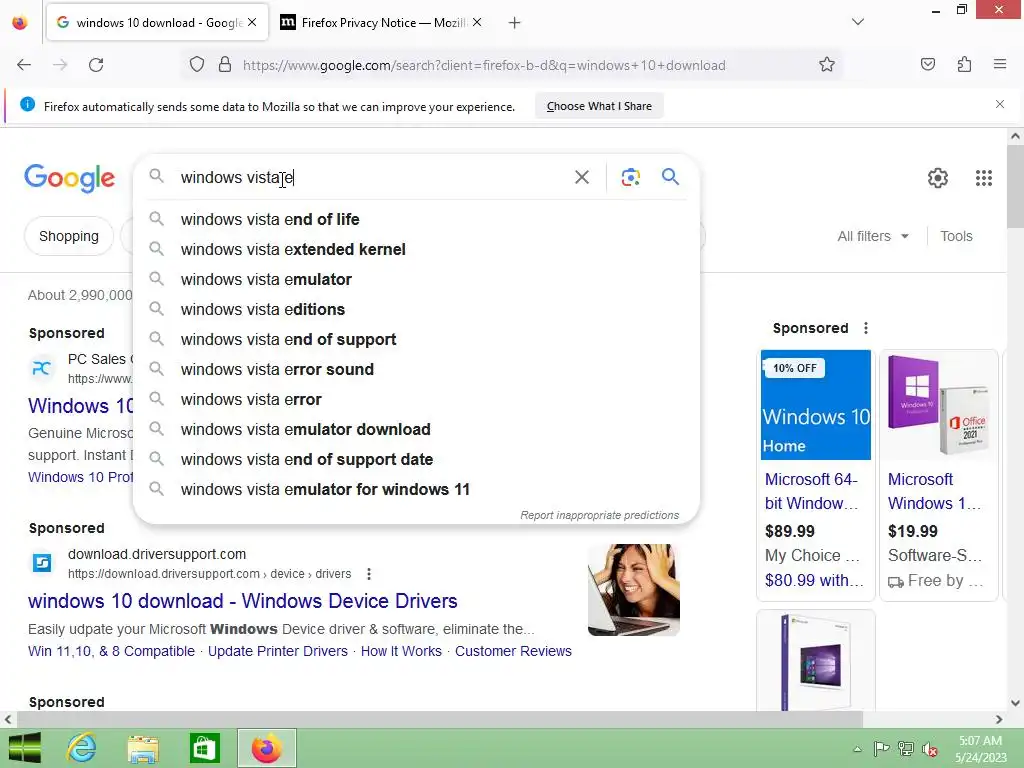Open the Windows 10 Office 2021 product image
The image size is (1024, 768).
(938, 405)
